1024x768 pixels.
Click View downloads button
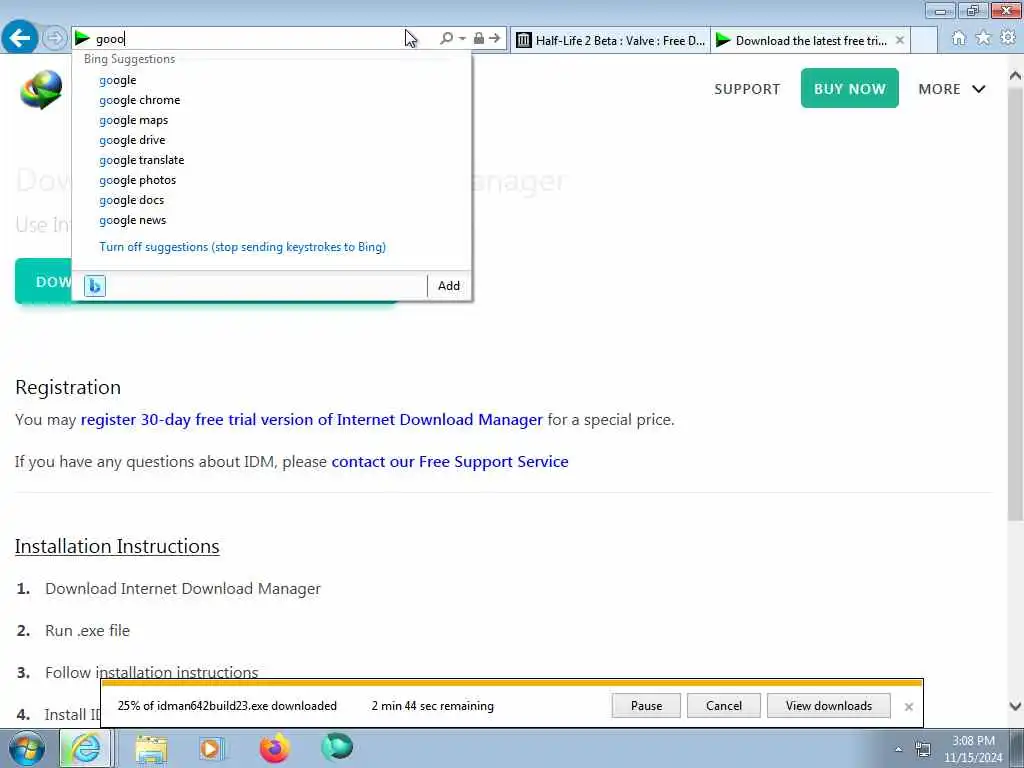pyautogui.click(x=829, y=706)
